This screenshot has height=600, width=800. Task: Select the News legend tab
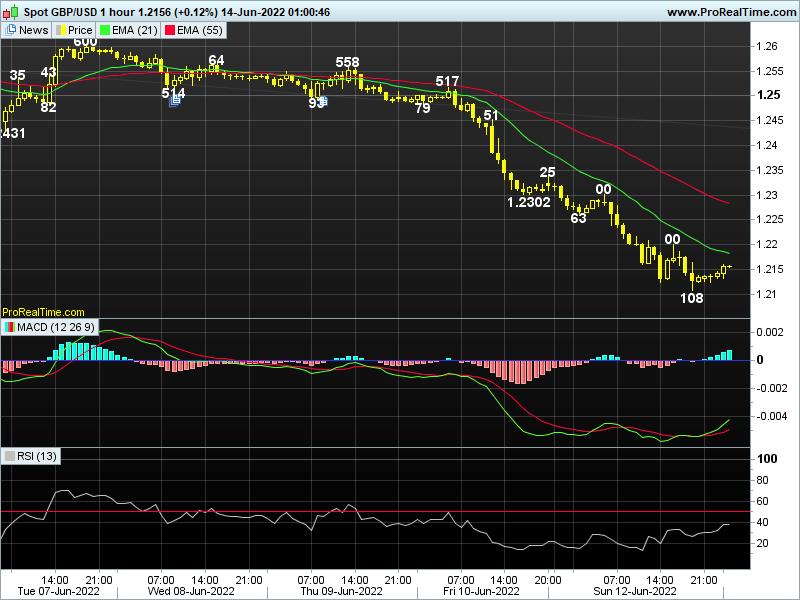point(33,30)
